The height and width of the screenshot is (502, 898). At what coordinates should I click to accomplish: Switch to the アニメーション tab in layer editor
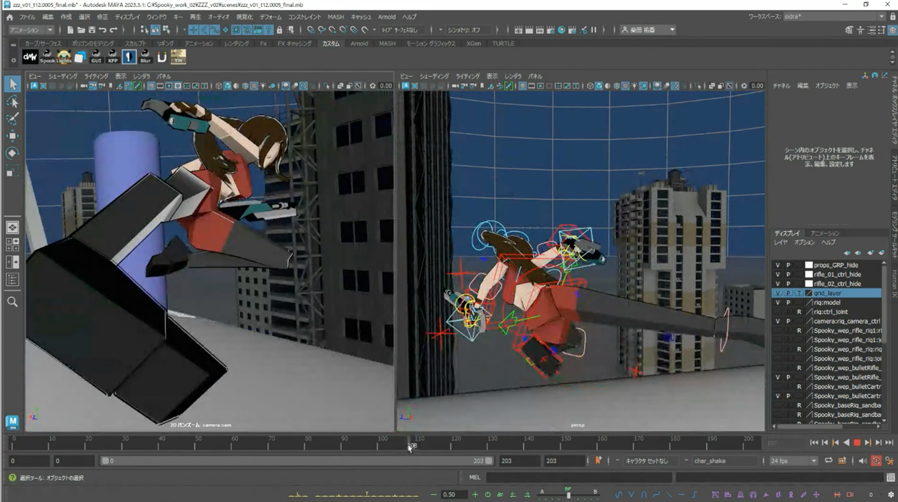[x=825, y=233]
